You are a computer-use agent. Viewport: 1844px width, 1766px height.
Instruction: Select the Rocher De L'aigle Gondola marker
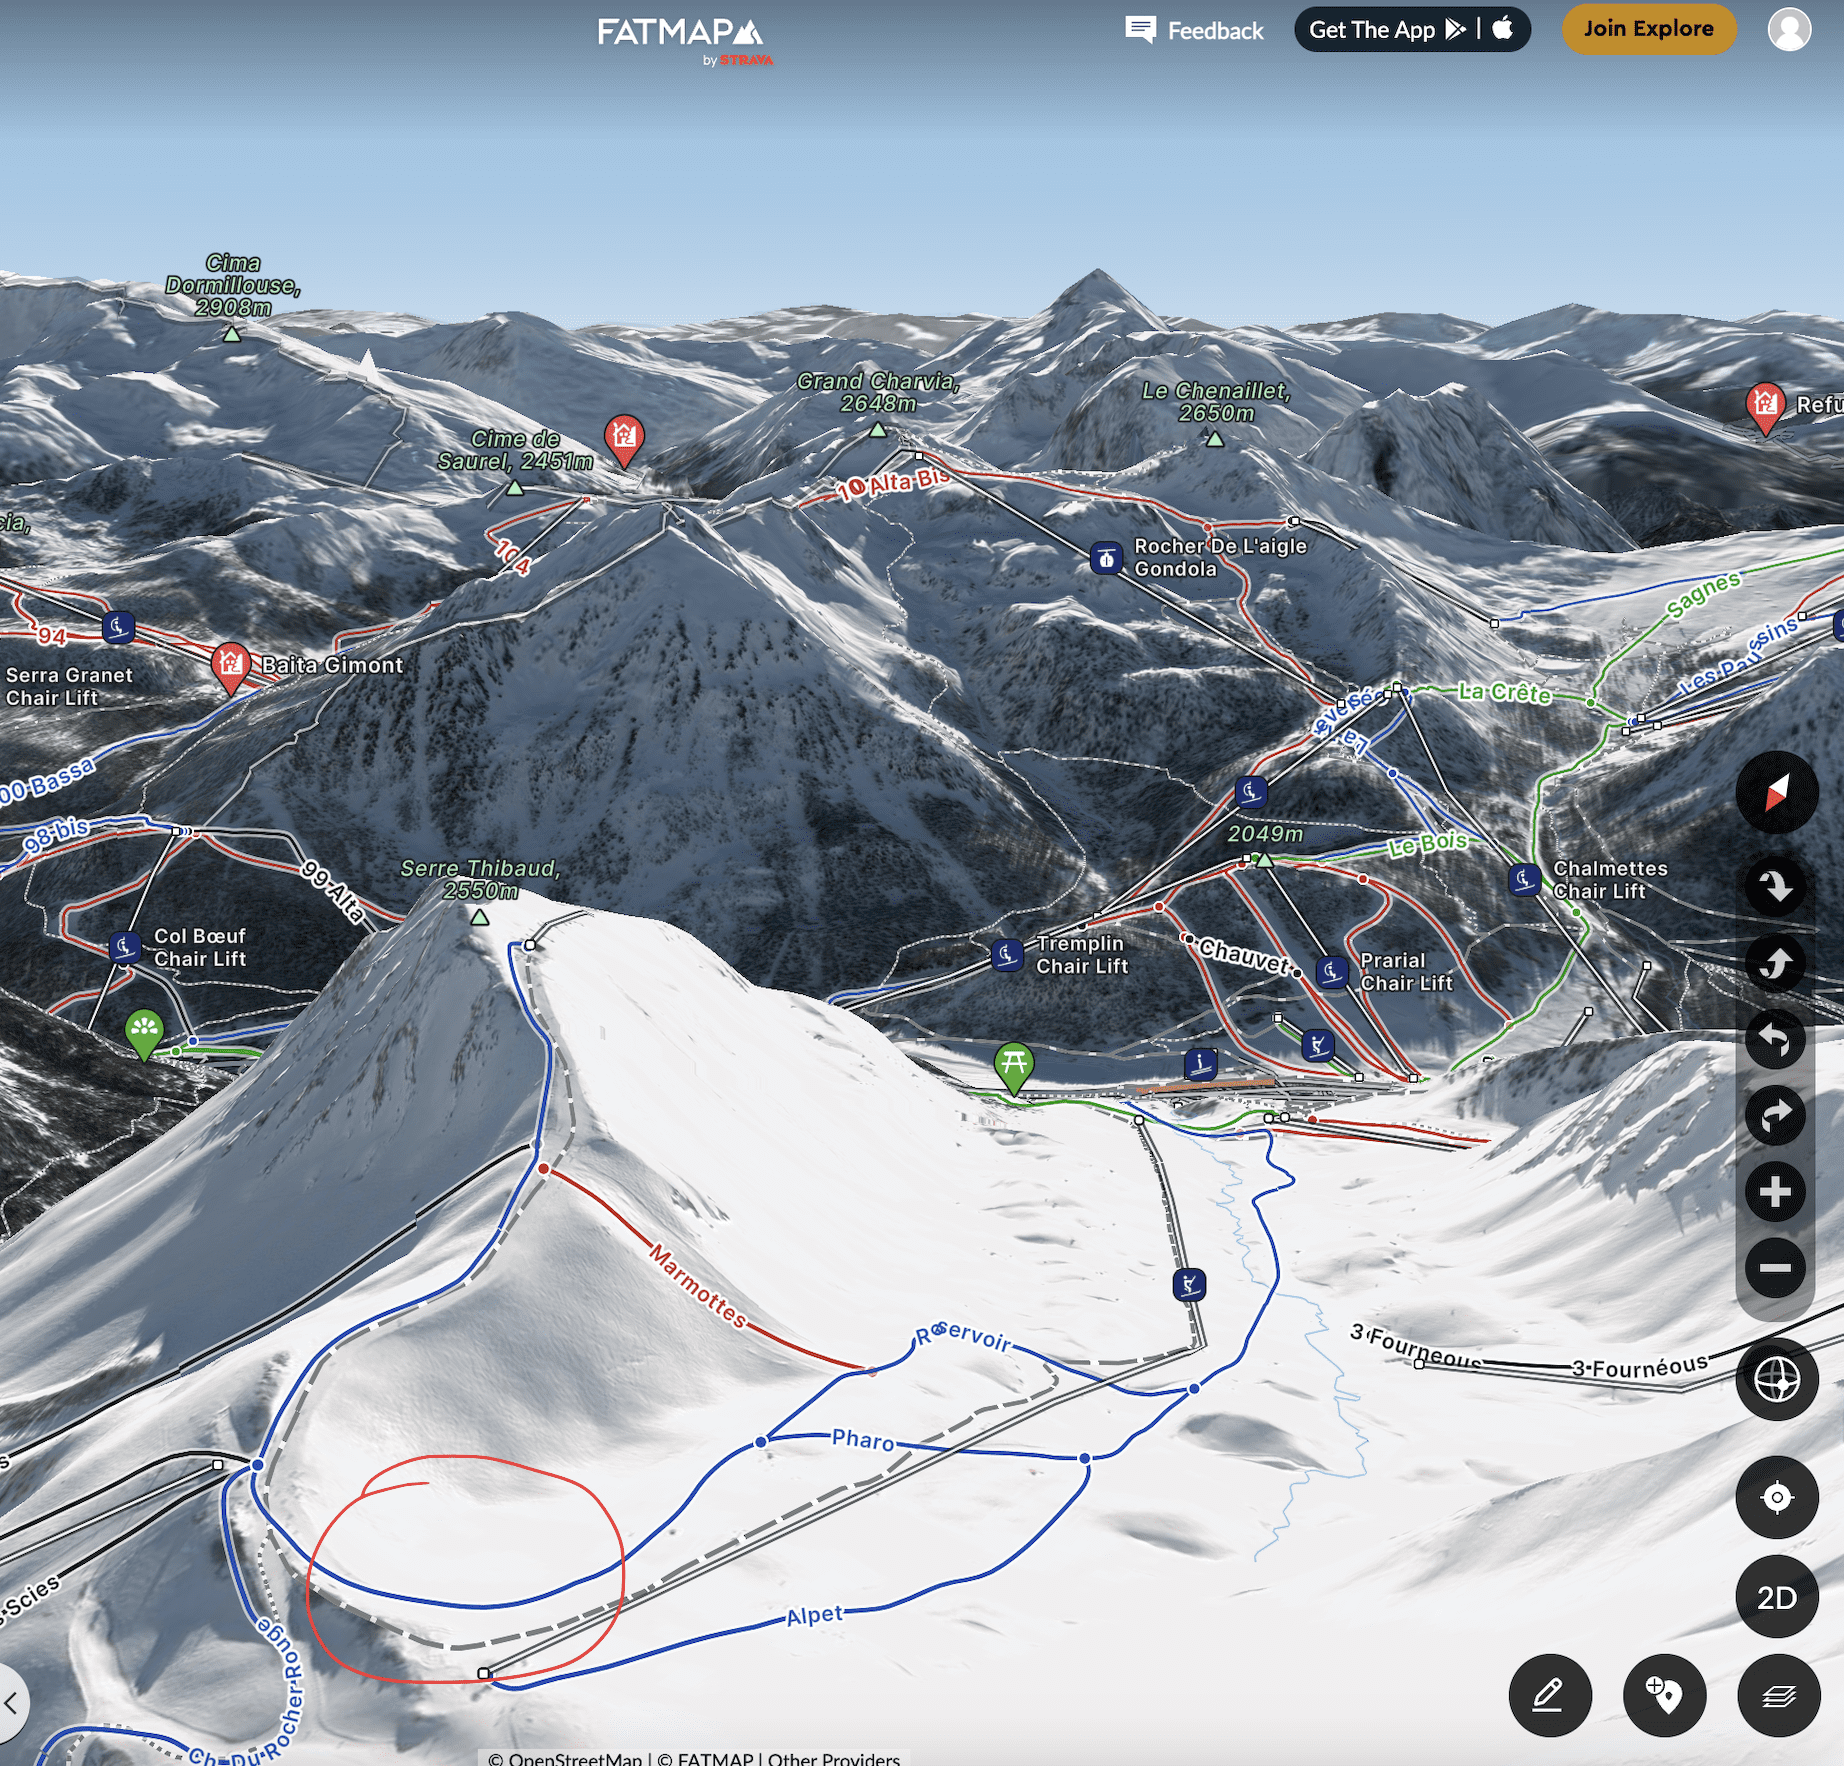pos(1105,558)
